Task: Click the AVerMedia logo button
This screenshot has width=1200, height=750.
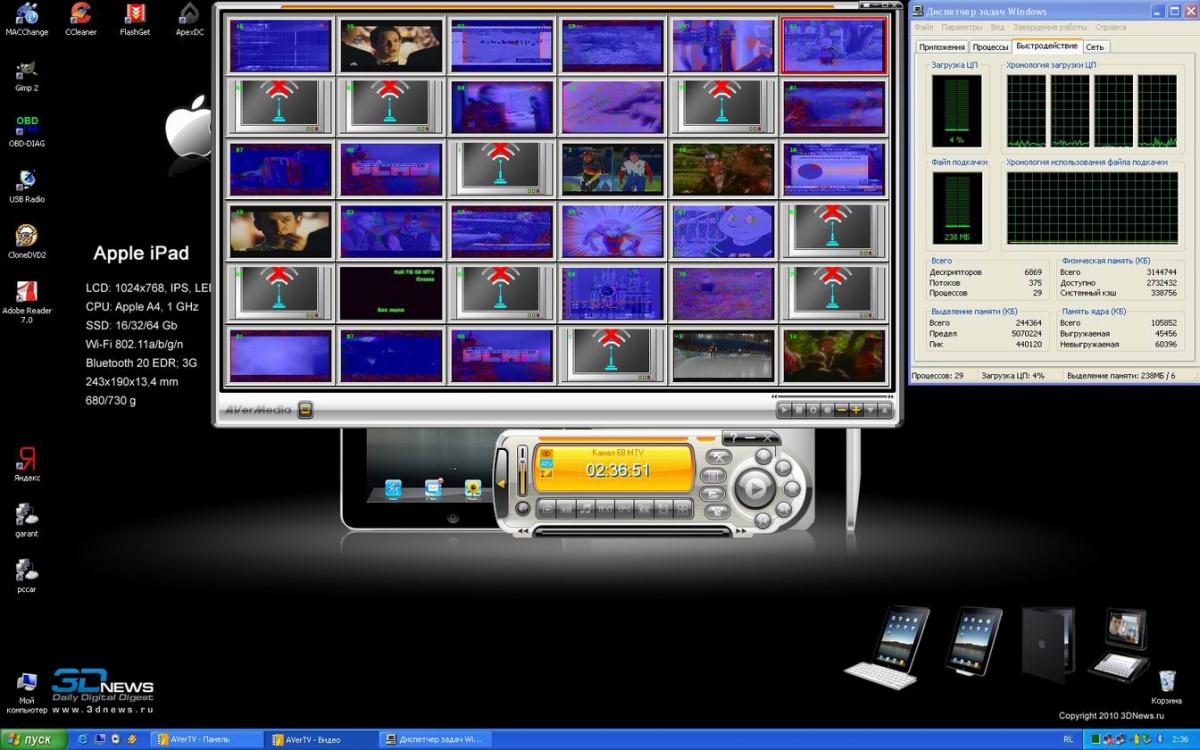Action: [305, 409]
